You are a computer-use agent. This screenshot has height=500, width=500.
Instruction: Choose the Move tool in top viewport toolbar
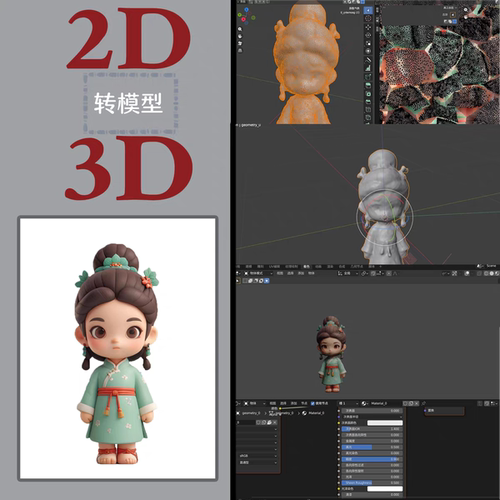pos(368,27)
